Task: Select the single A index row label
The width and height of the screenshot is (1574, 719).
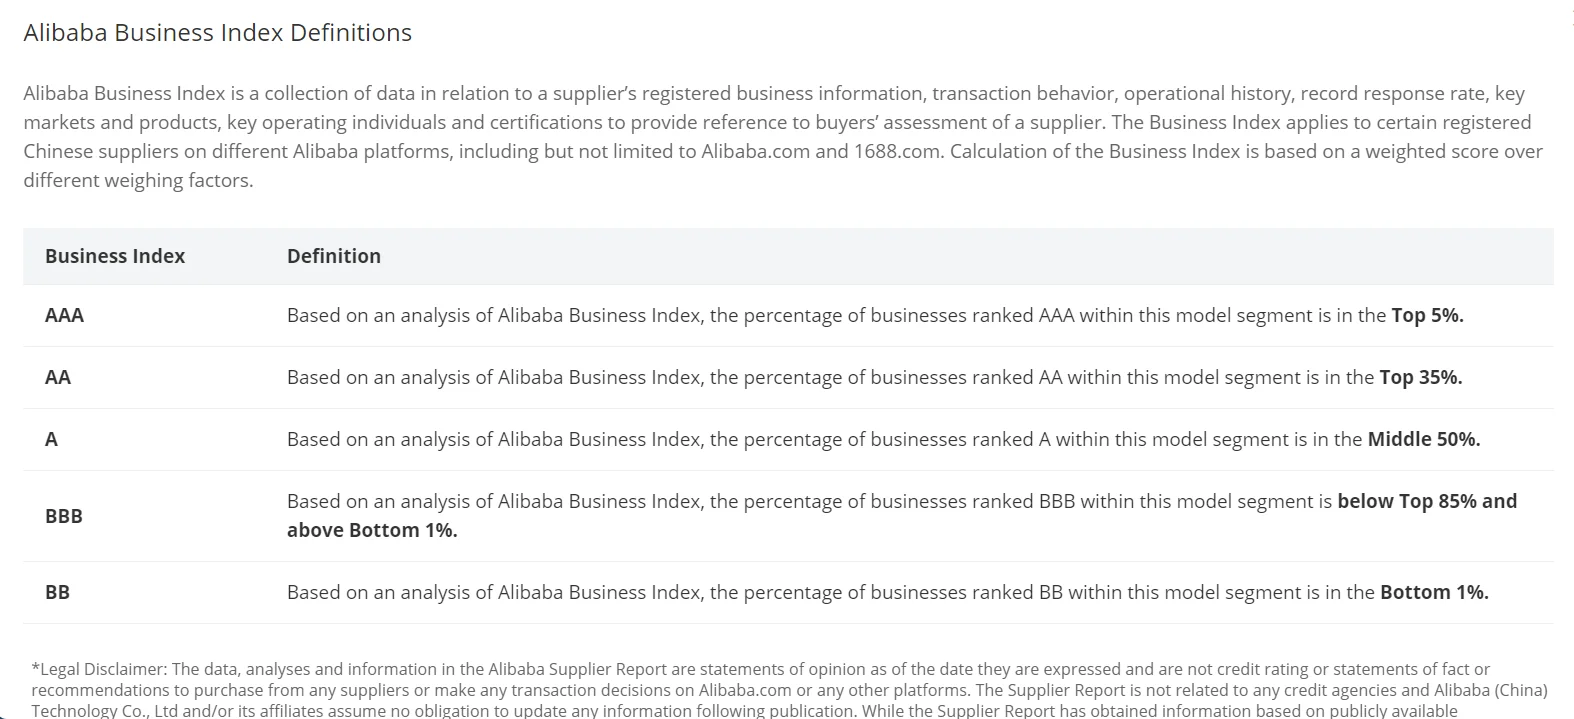Action: (51, 439)
